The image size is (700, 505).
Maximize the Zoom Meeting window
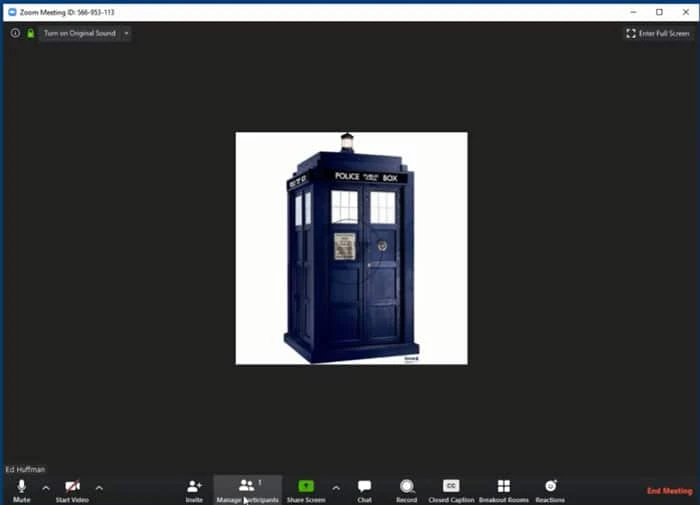pos(659,12)
